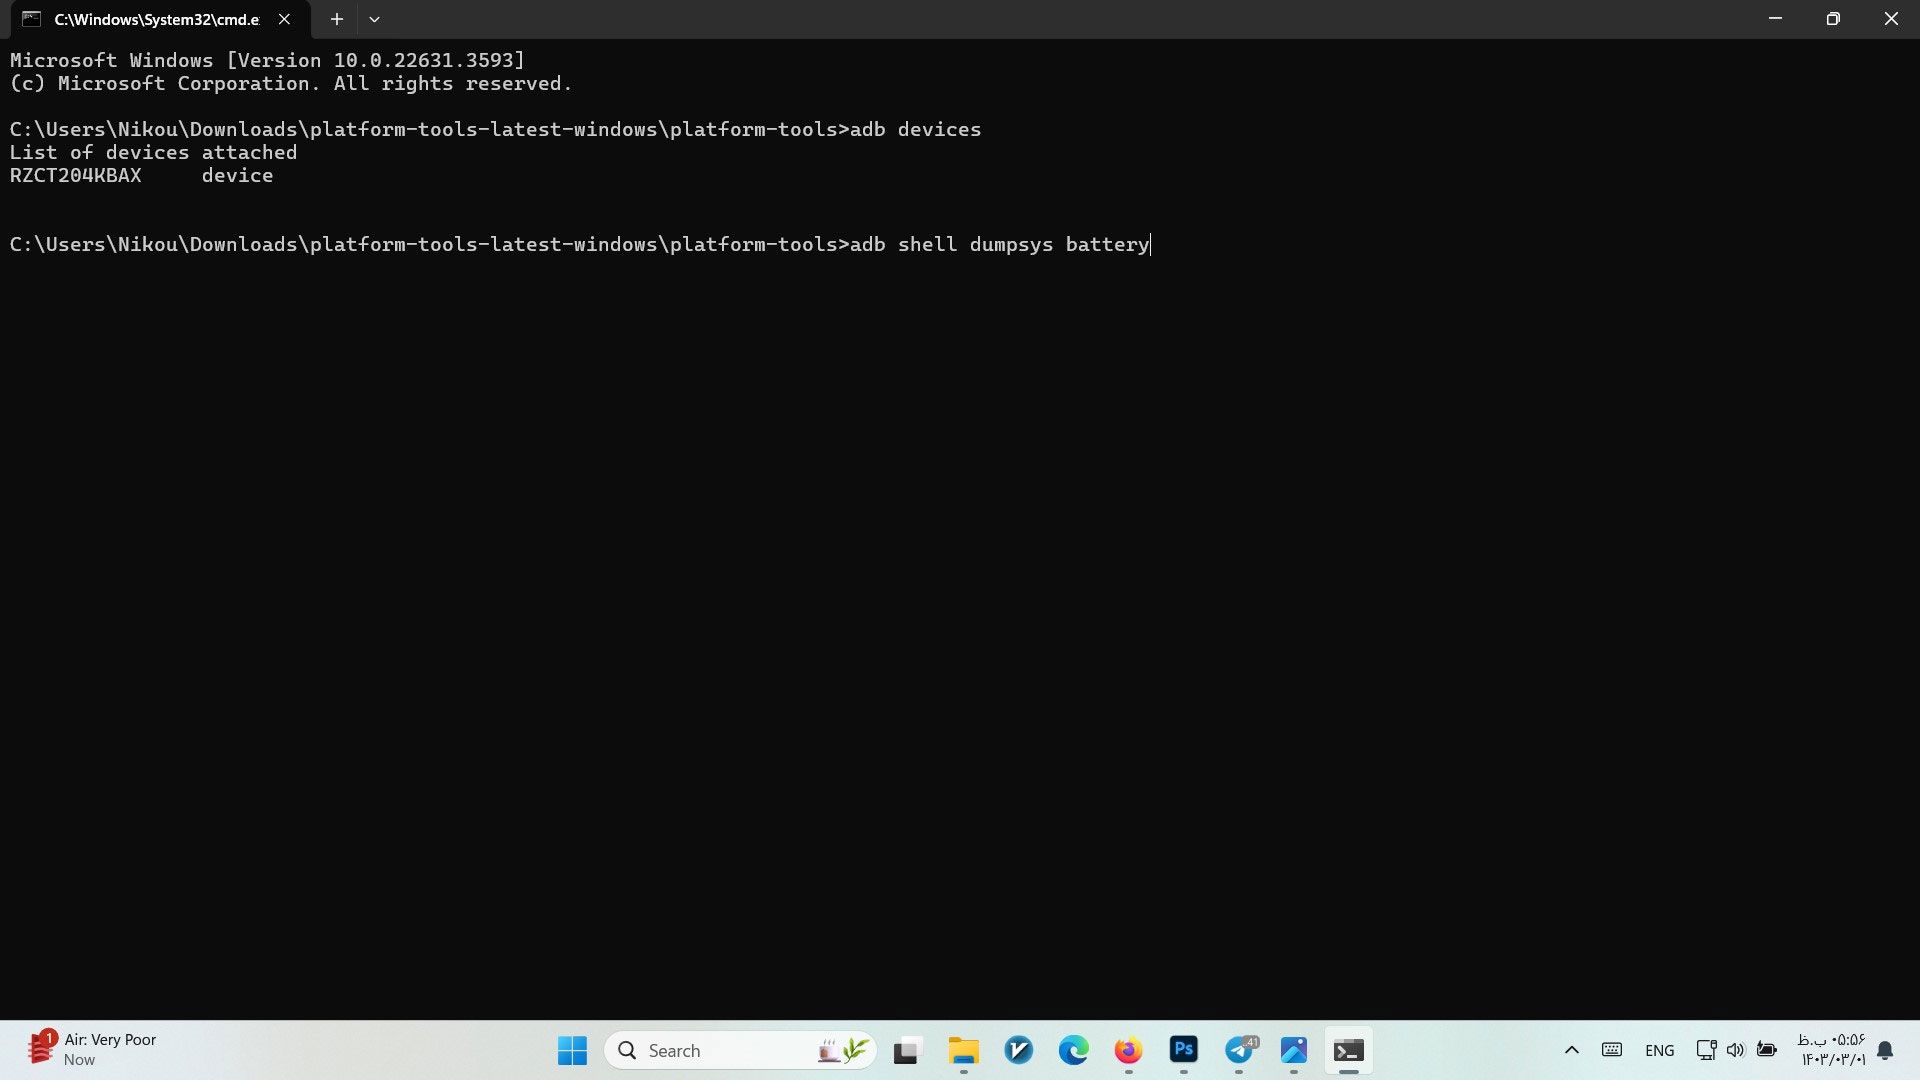Click the Volume icon in system tray
Viewport: 1920px width, 1080px height.
point(1737,1050)
